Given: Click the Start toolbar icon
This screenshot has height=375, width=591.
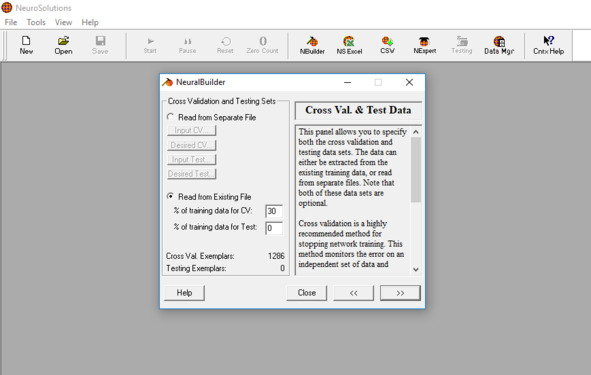Looking at the screenshot, I should tap(150, 45).
